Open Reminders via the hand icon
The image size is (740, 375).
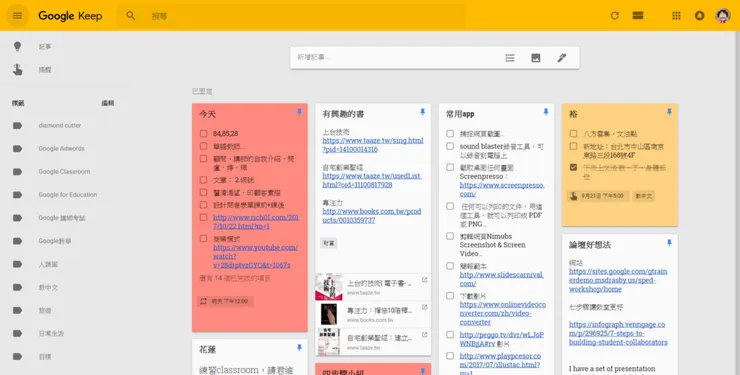tap(17, 69)
